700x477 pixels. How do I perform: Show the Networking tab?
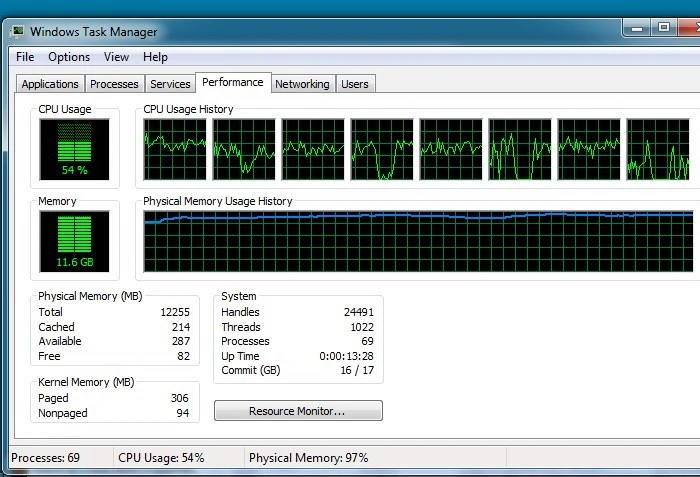coord(302,84)
